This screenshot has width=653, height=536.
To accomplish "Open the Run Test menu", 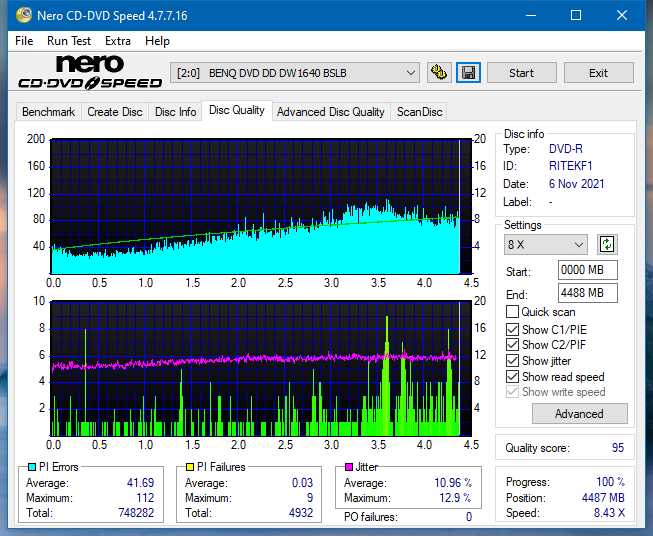I will 69,41.
